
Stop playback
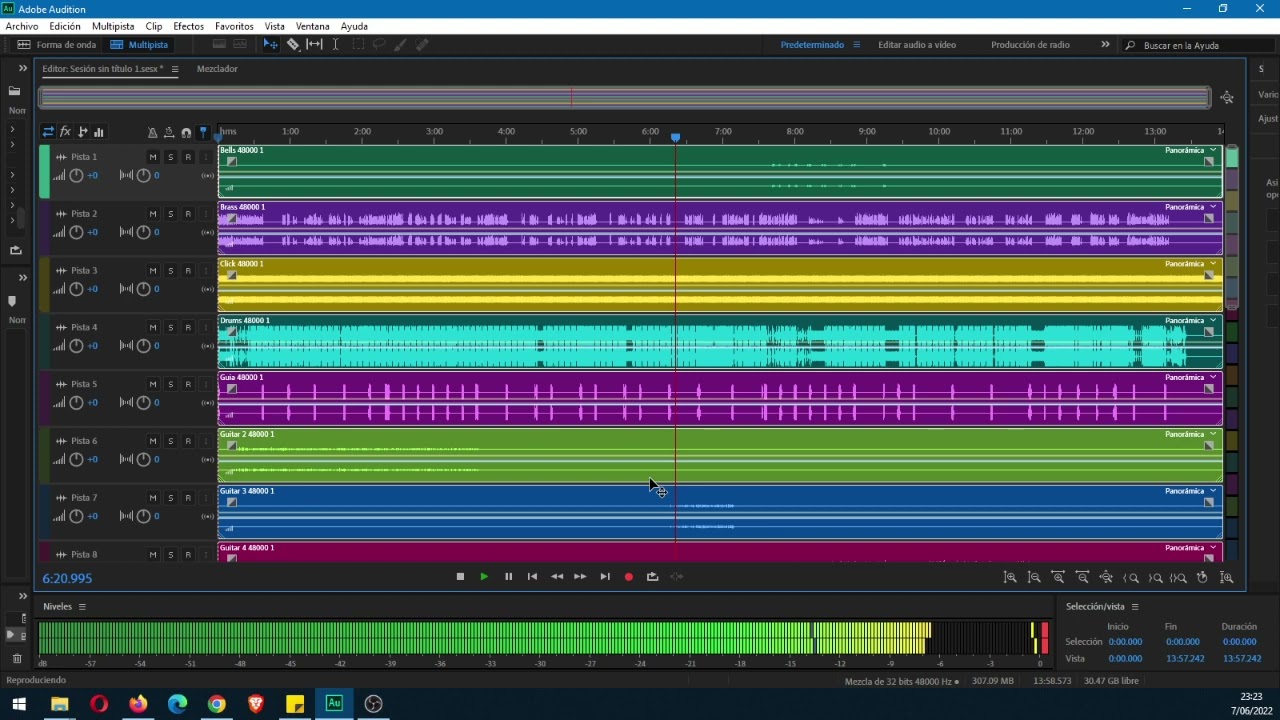click(460, 577)
